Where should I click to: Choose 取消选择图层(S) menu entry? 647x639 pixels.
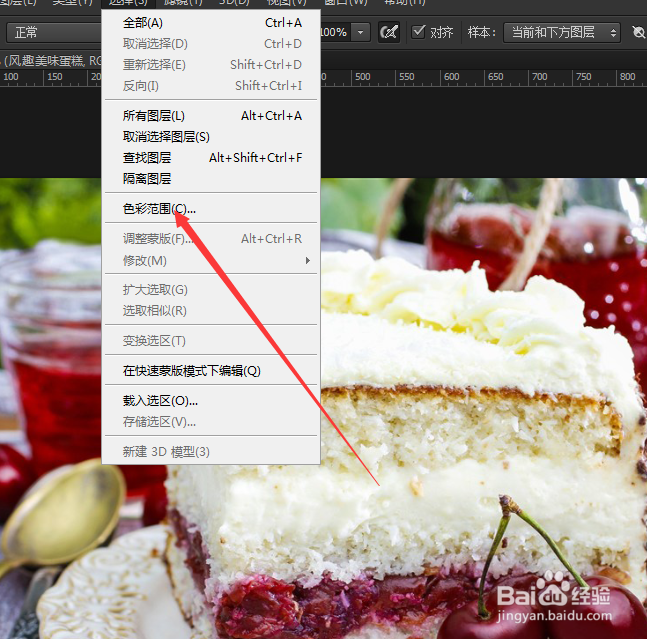(211, 137)
